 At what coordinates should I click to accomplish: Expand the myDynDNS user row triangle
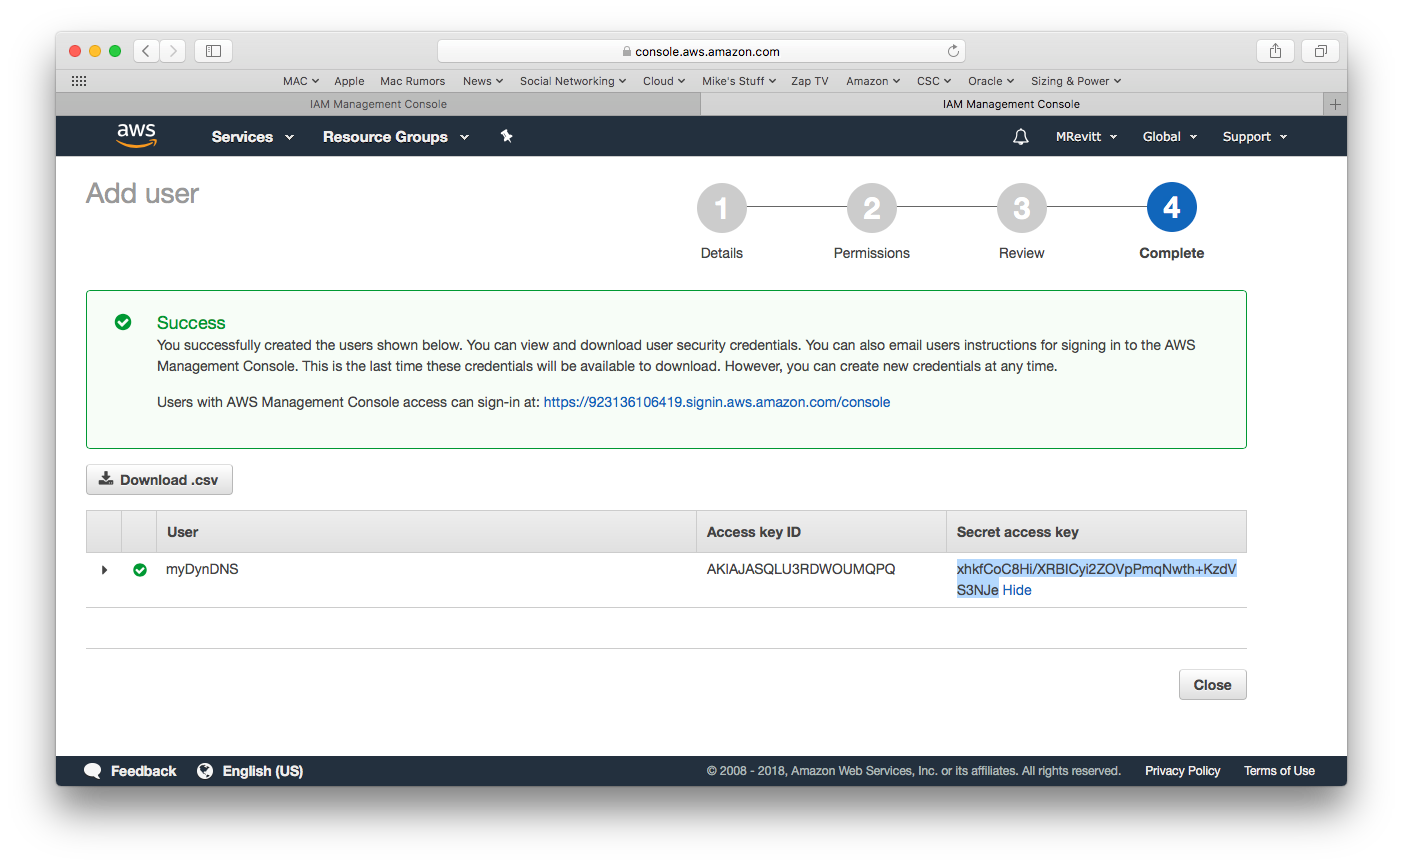coord(104,570)
